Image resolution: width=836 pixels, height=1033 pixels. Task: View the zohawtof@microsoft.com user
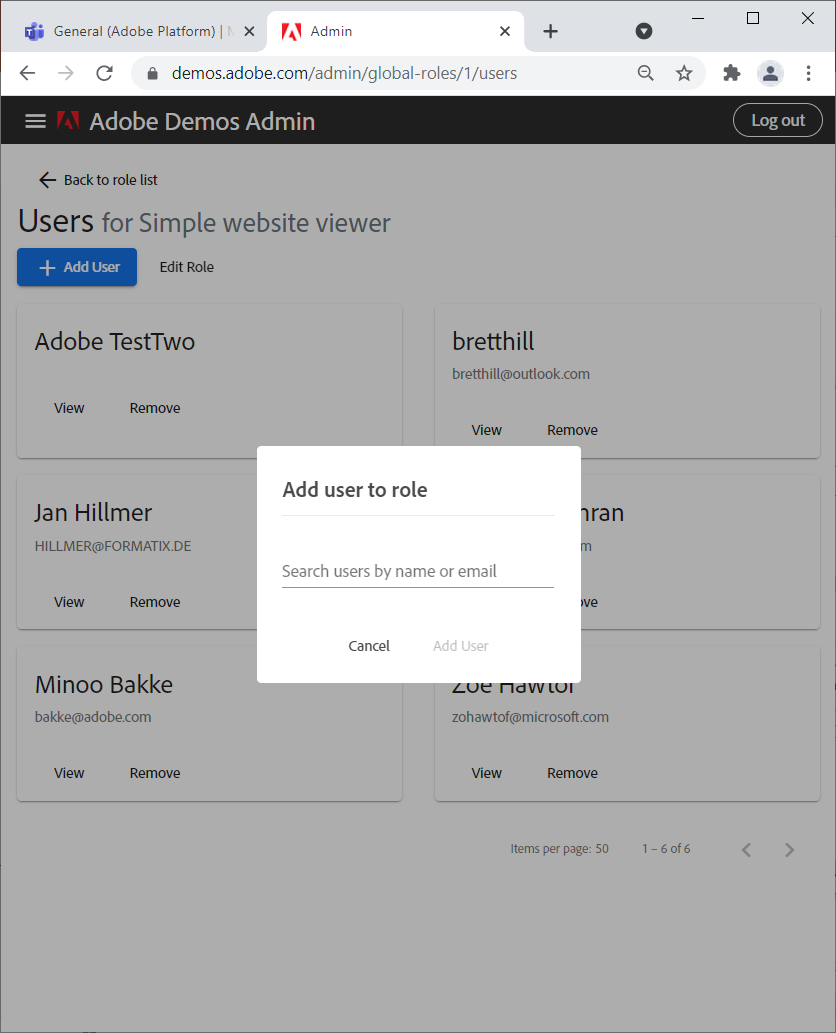[486, 773]
